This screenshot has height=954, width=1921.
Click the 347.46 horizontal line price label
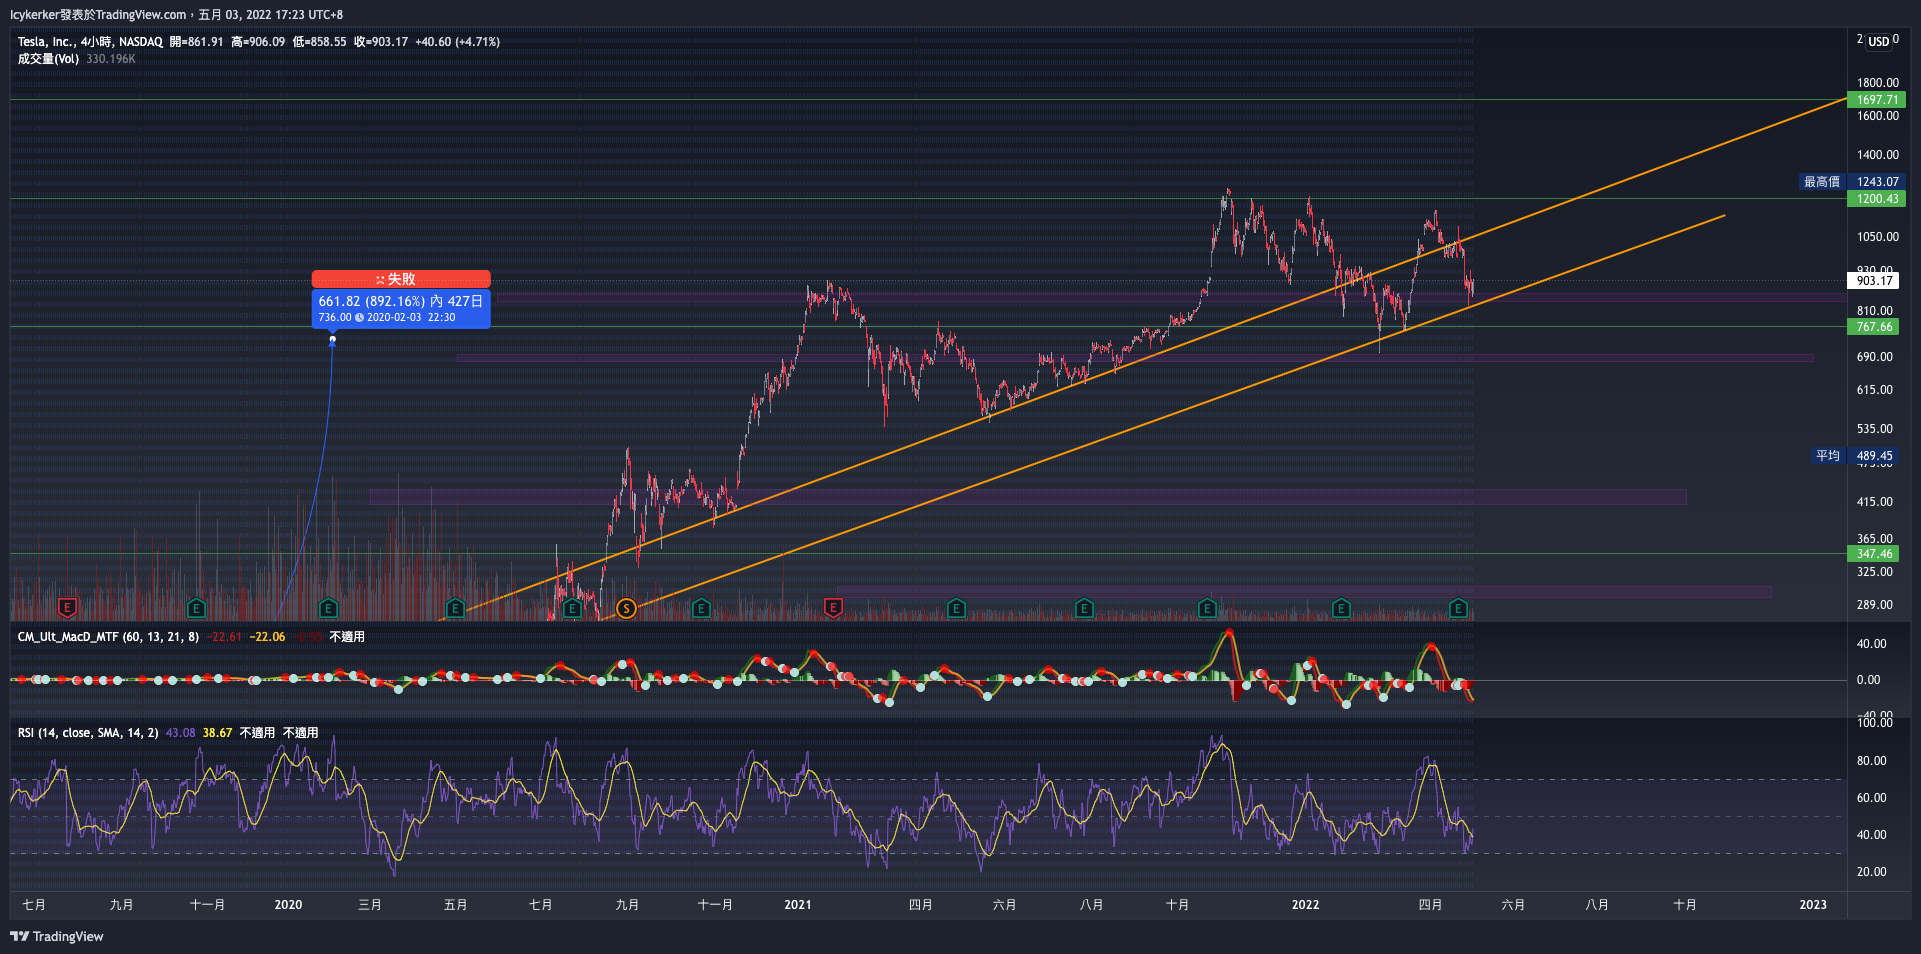point(1874,554)
